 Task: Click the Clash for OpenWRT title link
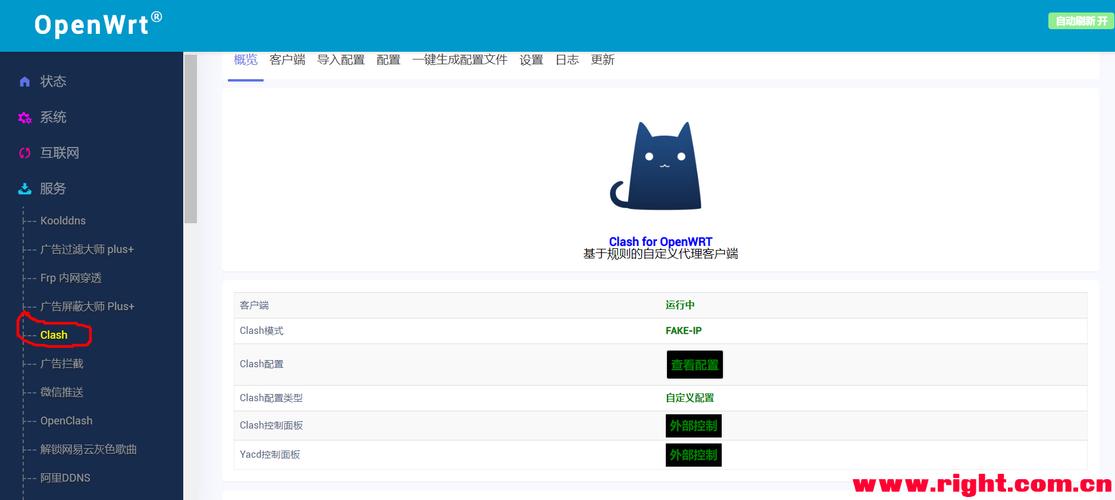click(661, 242)
